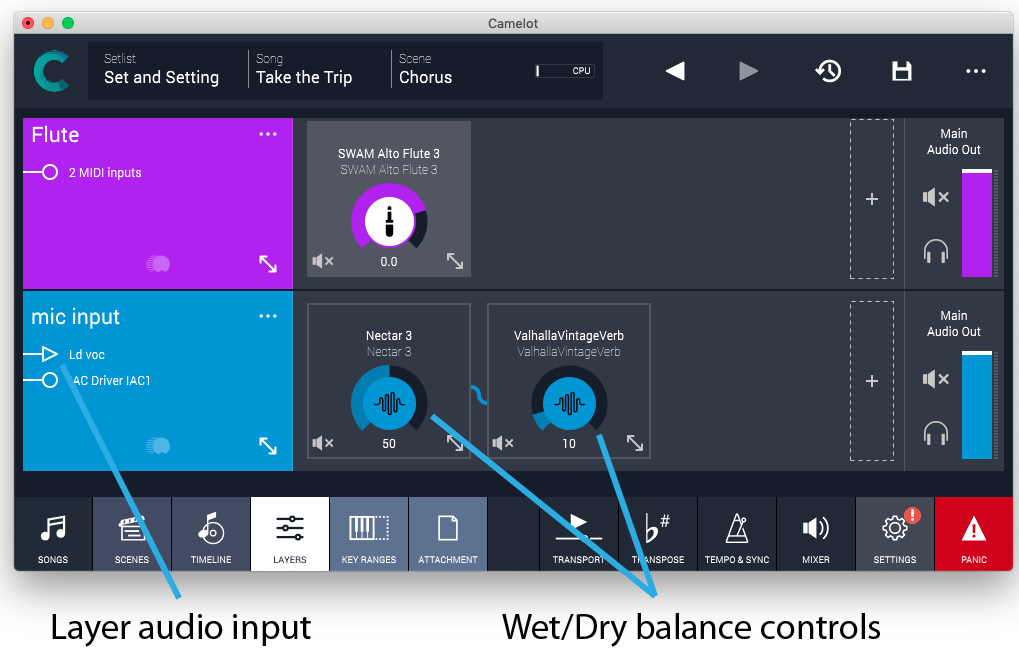
Task: Enable headphone monitoring on Flute's Main Audio Out
Action: coord(935,252)
